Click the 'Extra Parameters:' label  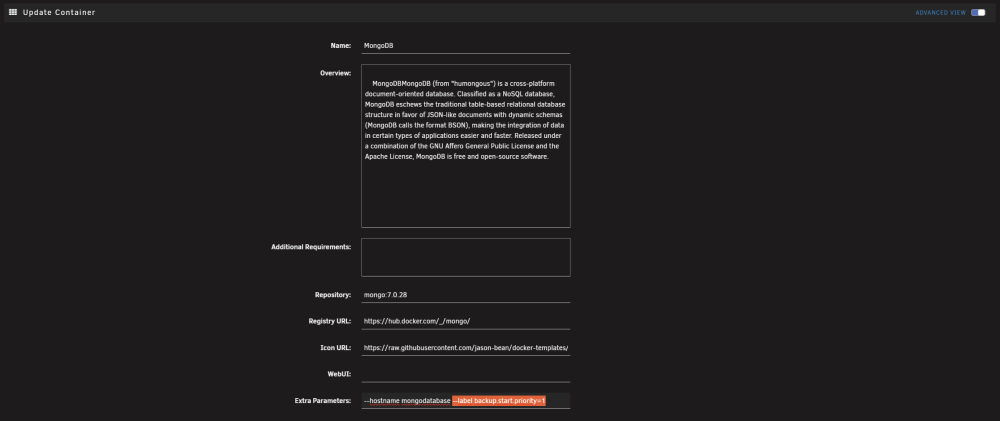[x=323, y=401]
